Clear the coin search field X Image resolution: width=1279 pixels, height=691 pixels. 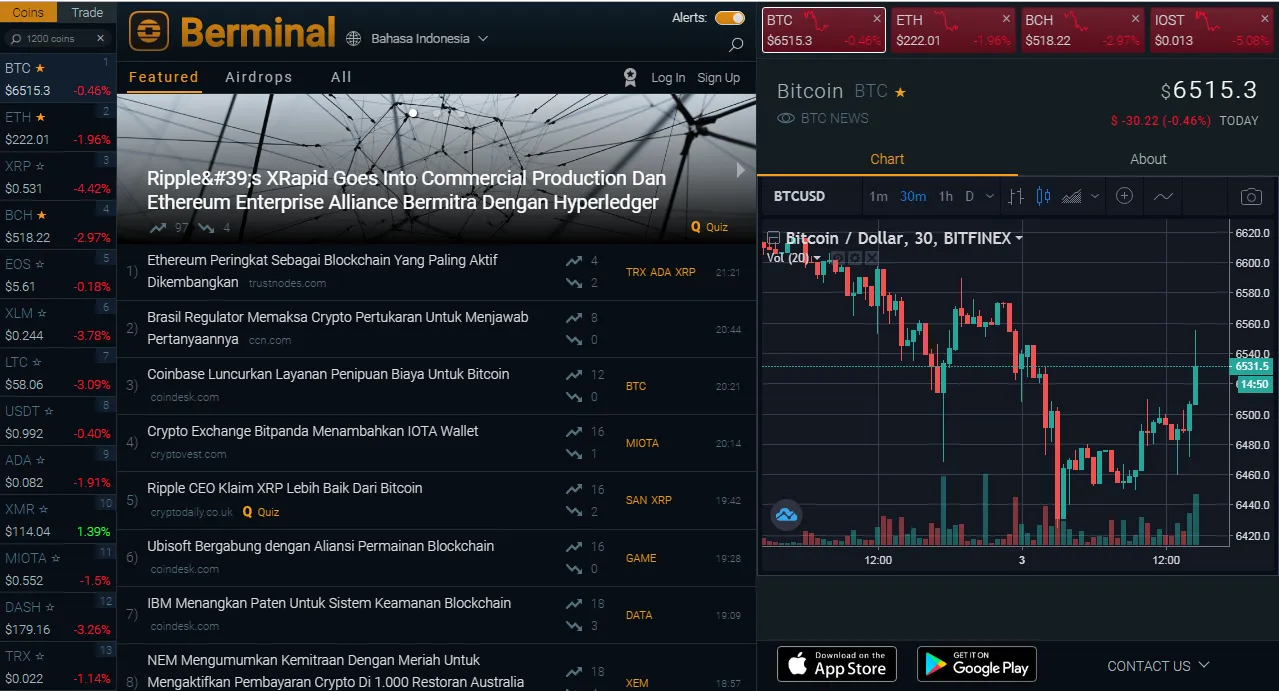[x=100, y=38]
